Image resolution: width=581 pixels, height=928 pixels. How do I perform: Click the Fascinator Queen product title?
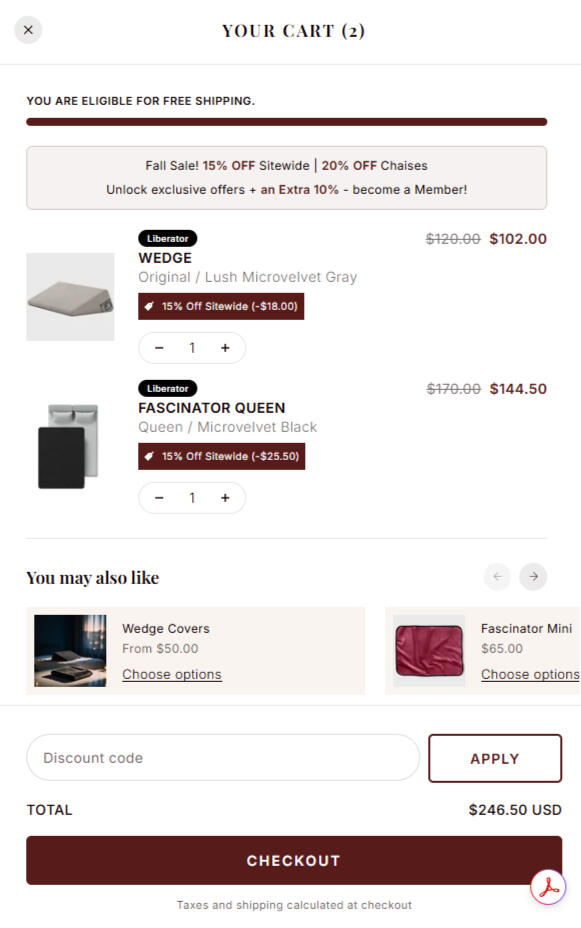click(212, 408)
